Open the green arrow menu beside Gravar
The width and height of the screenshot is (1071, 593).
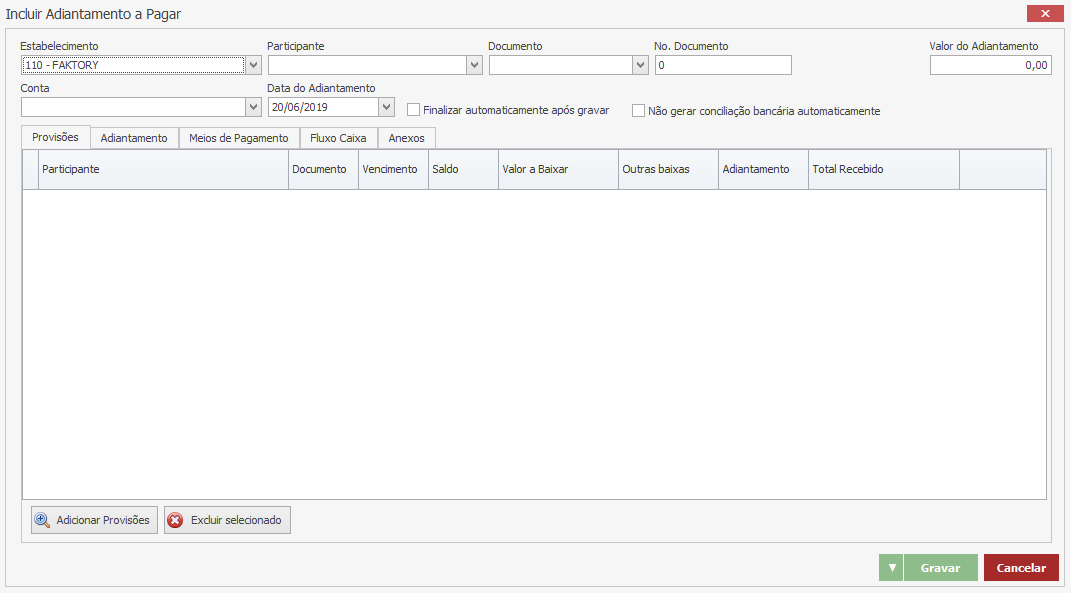point(892,568)
